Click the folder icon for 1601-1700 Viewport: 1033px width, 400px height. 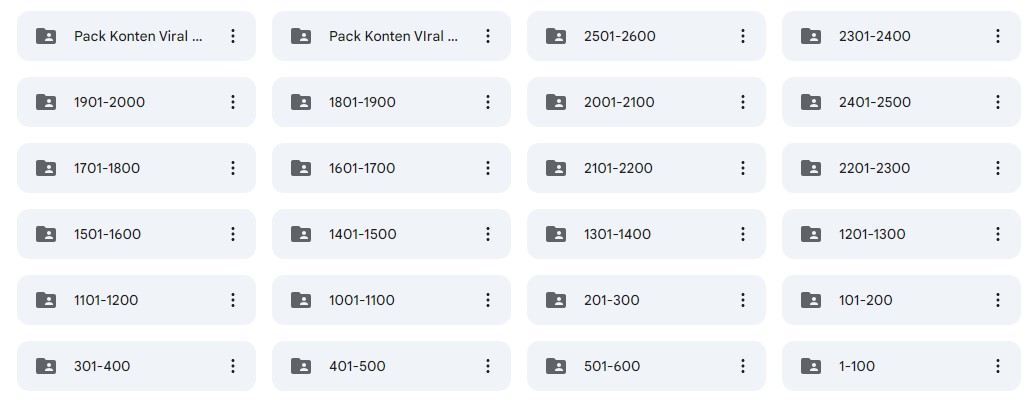301,168
